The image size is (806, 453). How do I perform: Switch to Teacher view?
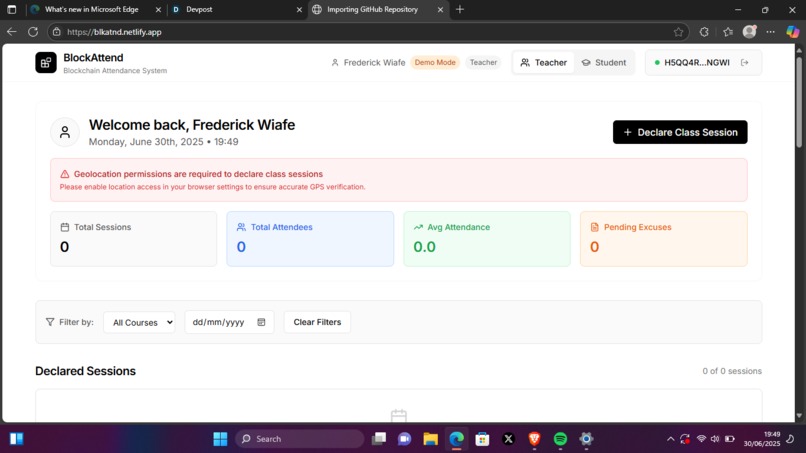coord(543,63)
